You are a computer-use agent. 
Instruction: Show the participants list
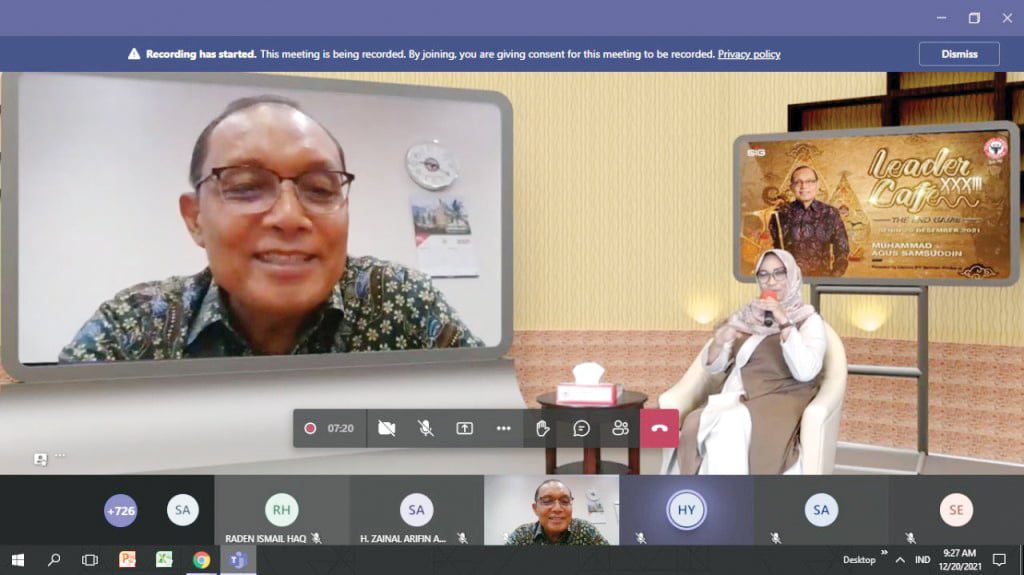(x=620, y=428)
